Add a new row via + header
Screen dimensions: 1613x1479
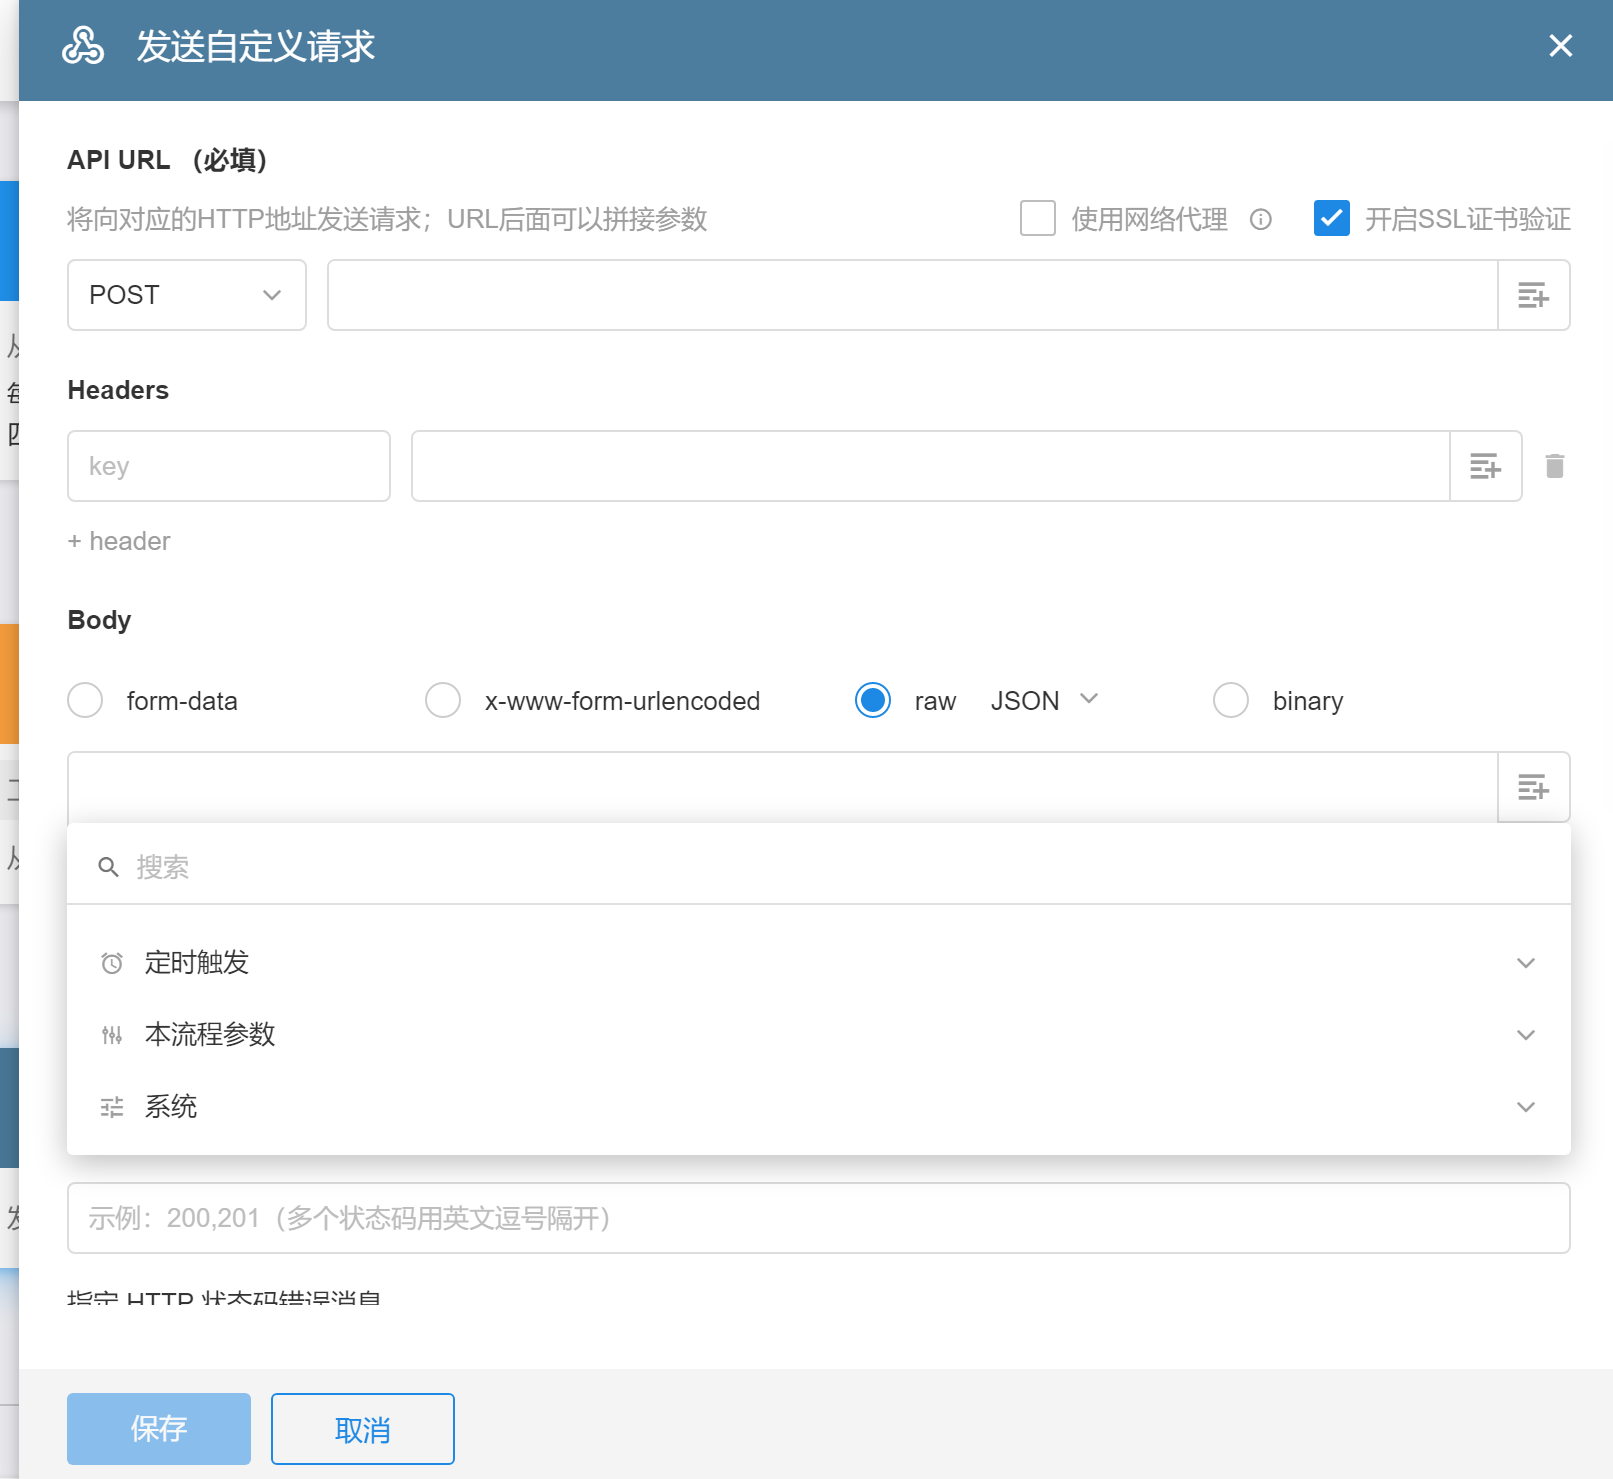119,541
